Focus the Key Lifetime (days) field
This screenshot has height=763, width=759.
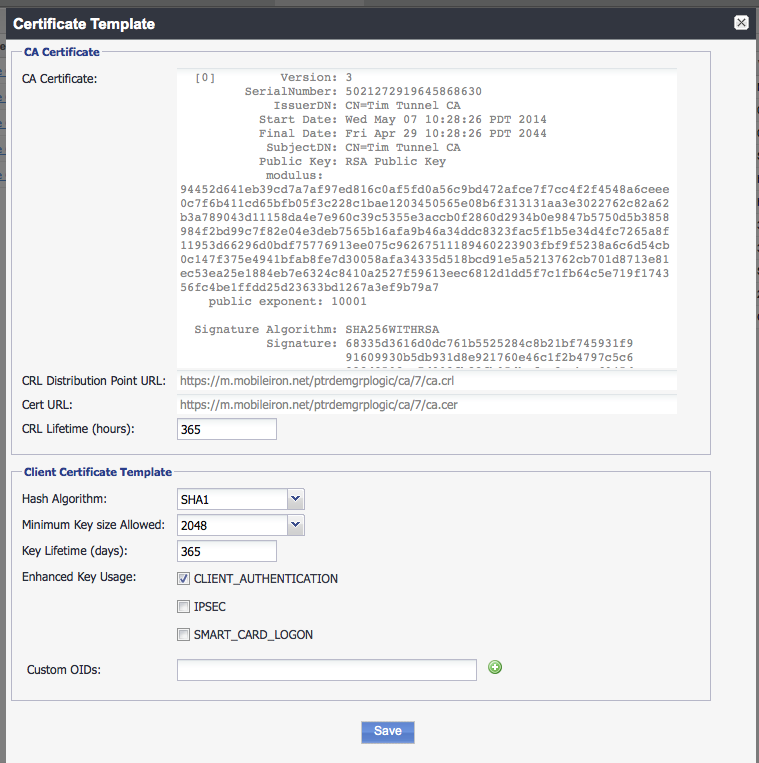226,552
